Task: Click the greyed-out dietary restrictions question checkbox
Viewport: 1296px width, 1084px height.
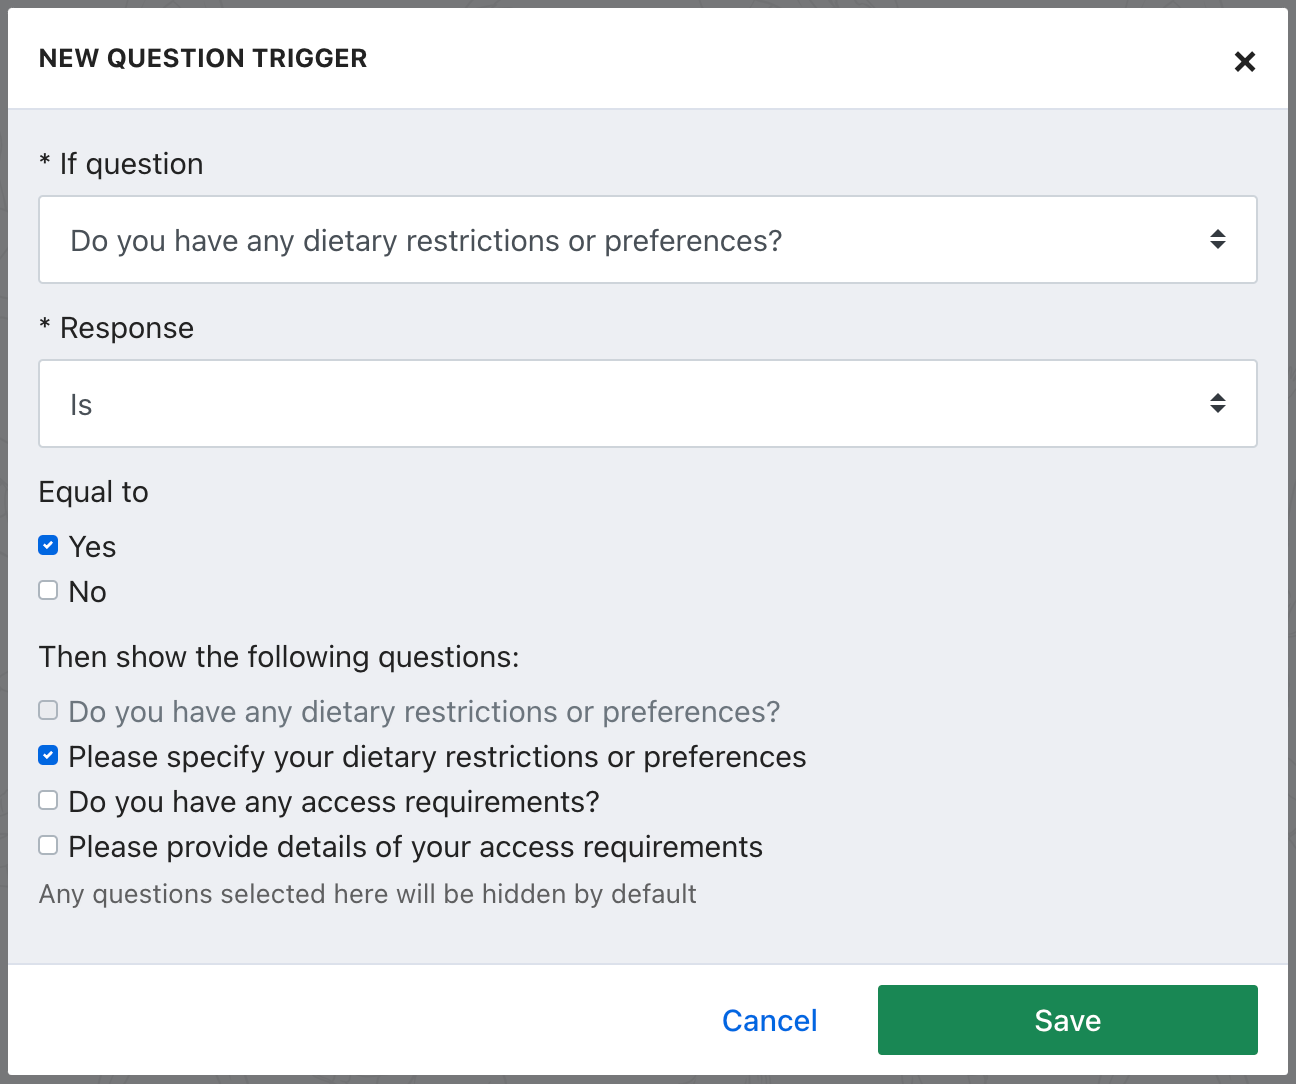Action: tap(48, 710)
